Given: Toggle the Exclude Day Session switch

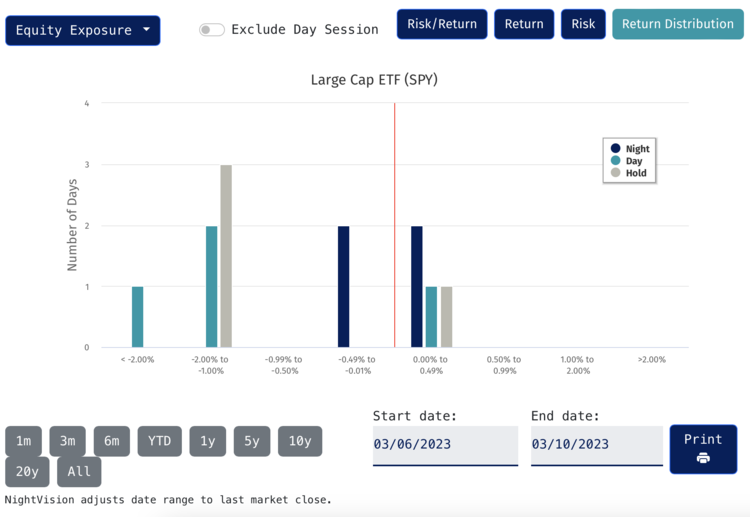Looking at the screenshot, I should [x=211, y=30].
